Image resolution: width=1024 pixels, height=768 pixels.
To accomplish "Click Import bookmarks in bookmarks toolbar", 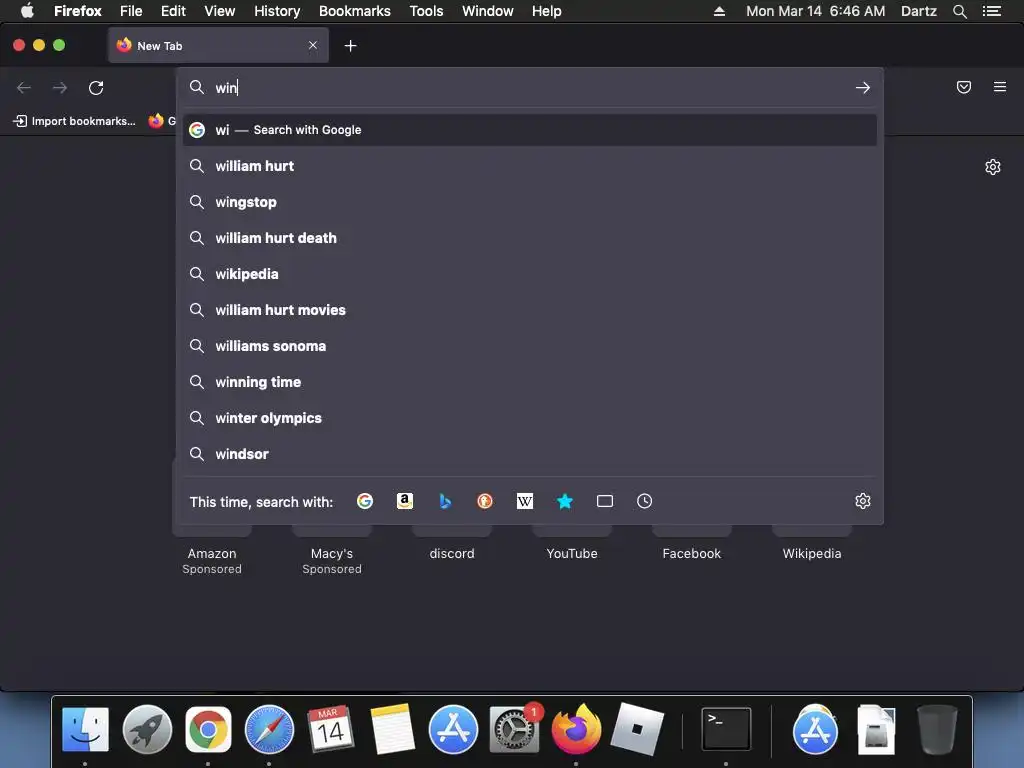I will 74,121.
